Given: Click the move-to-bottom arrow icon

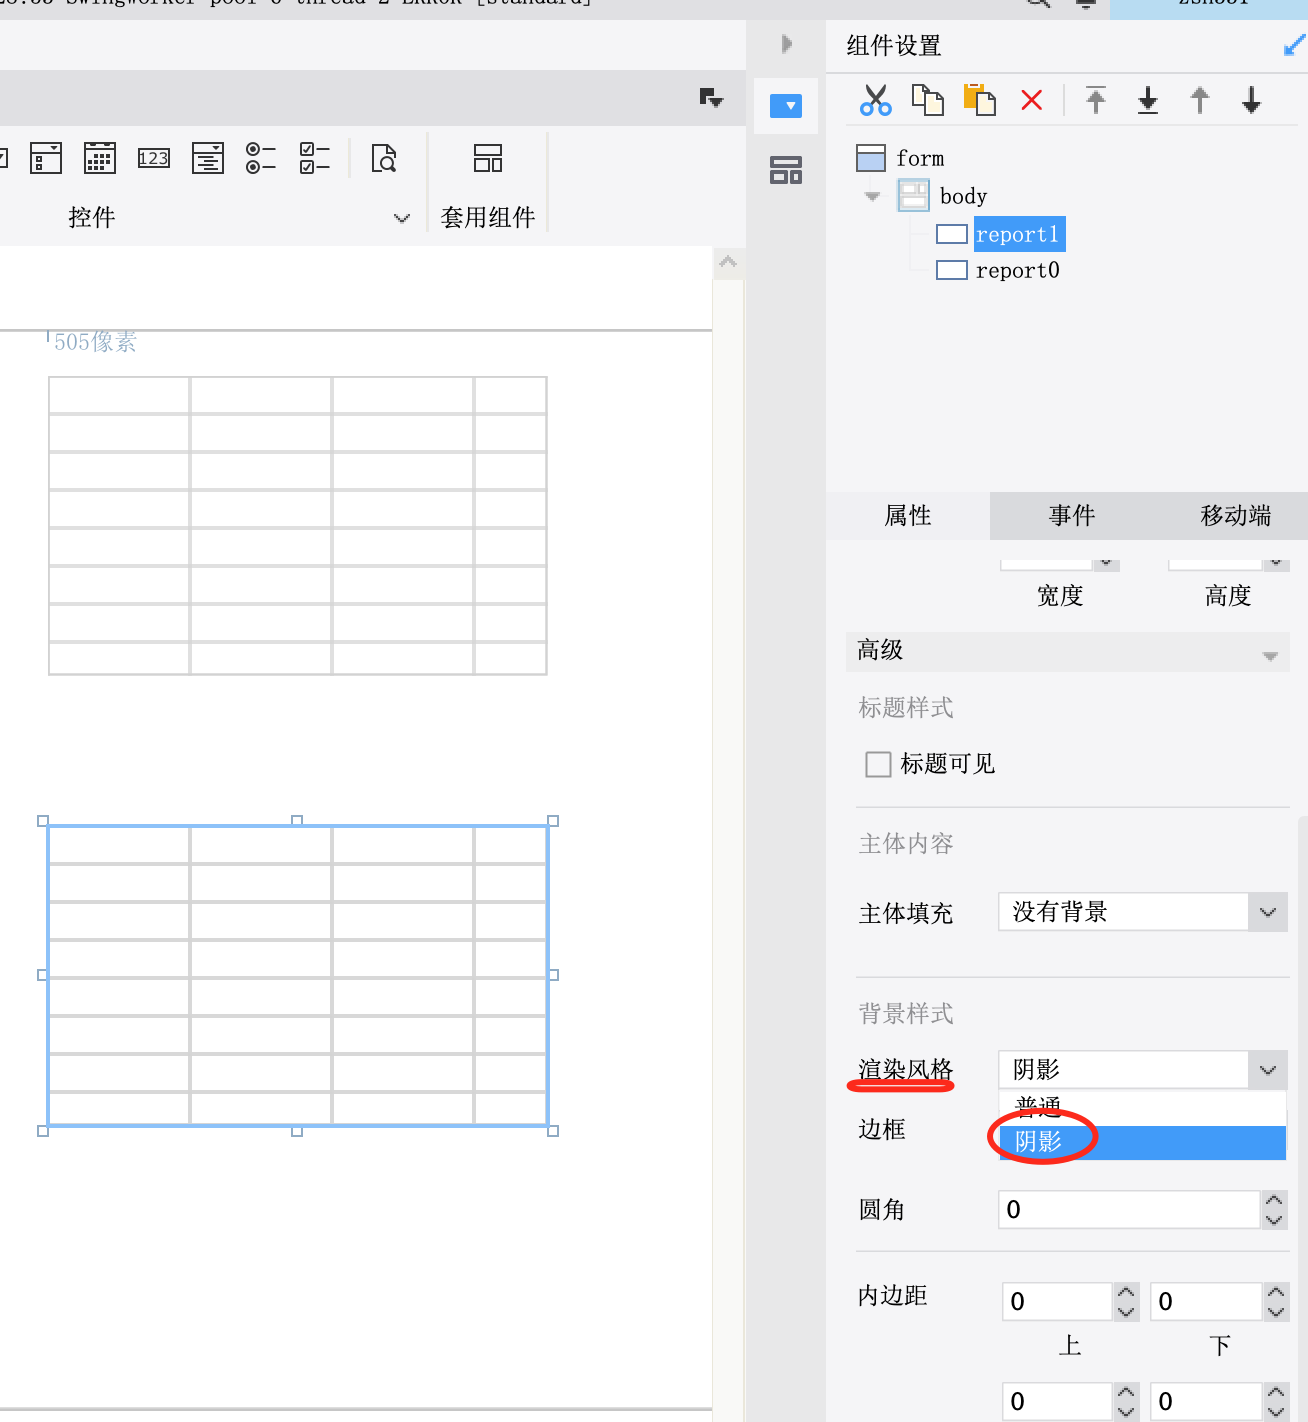Looking at the screenshot, I should click(1148, 100).
